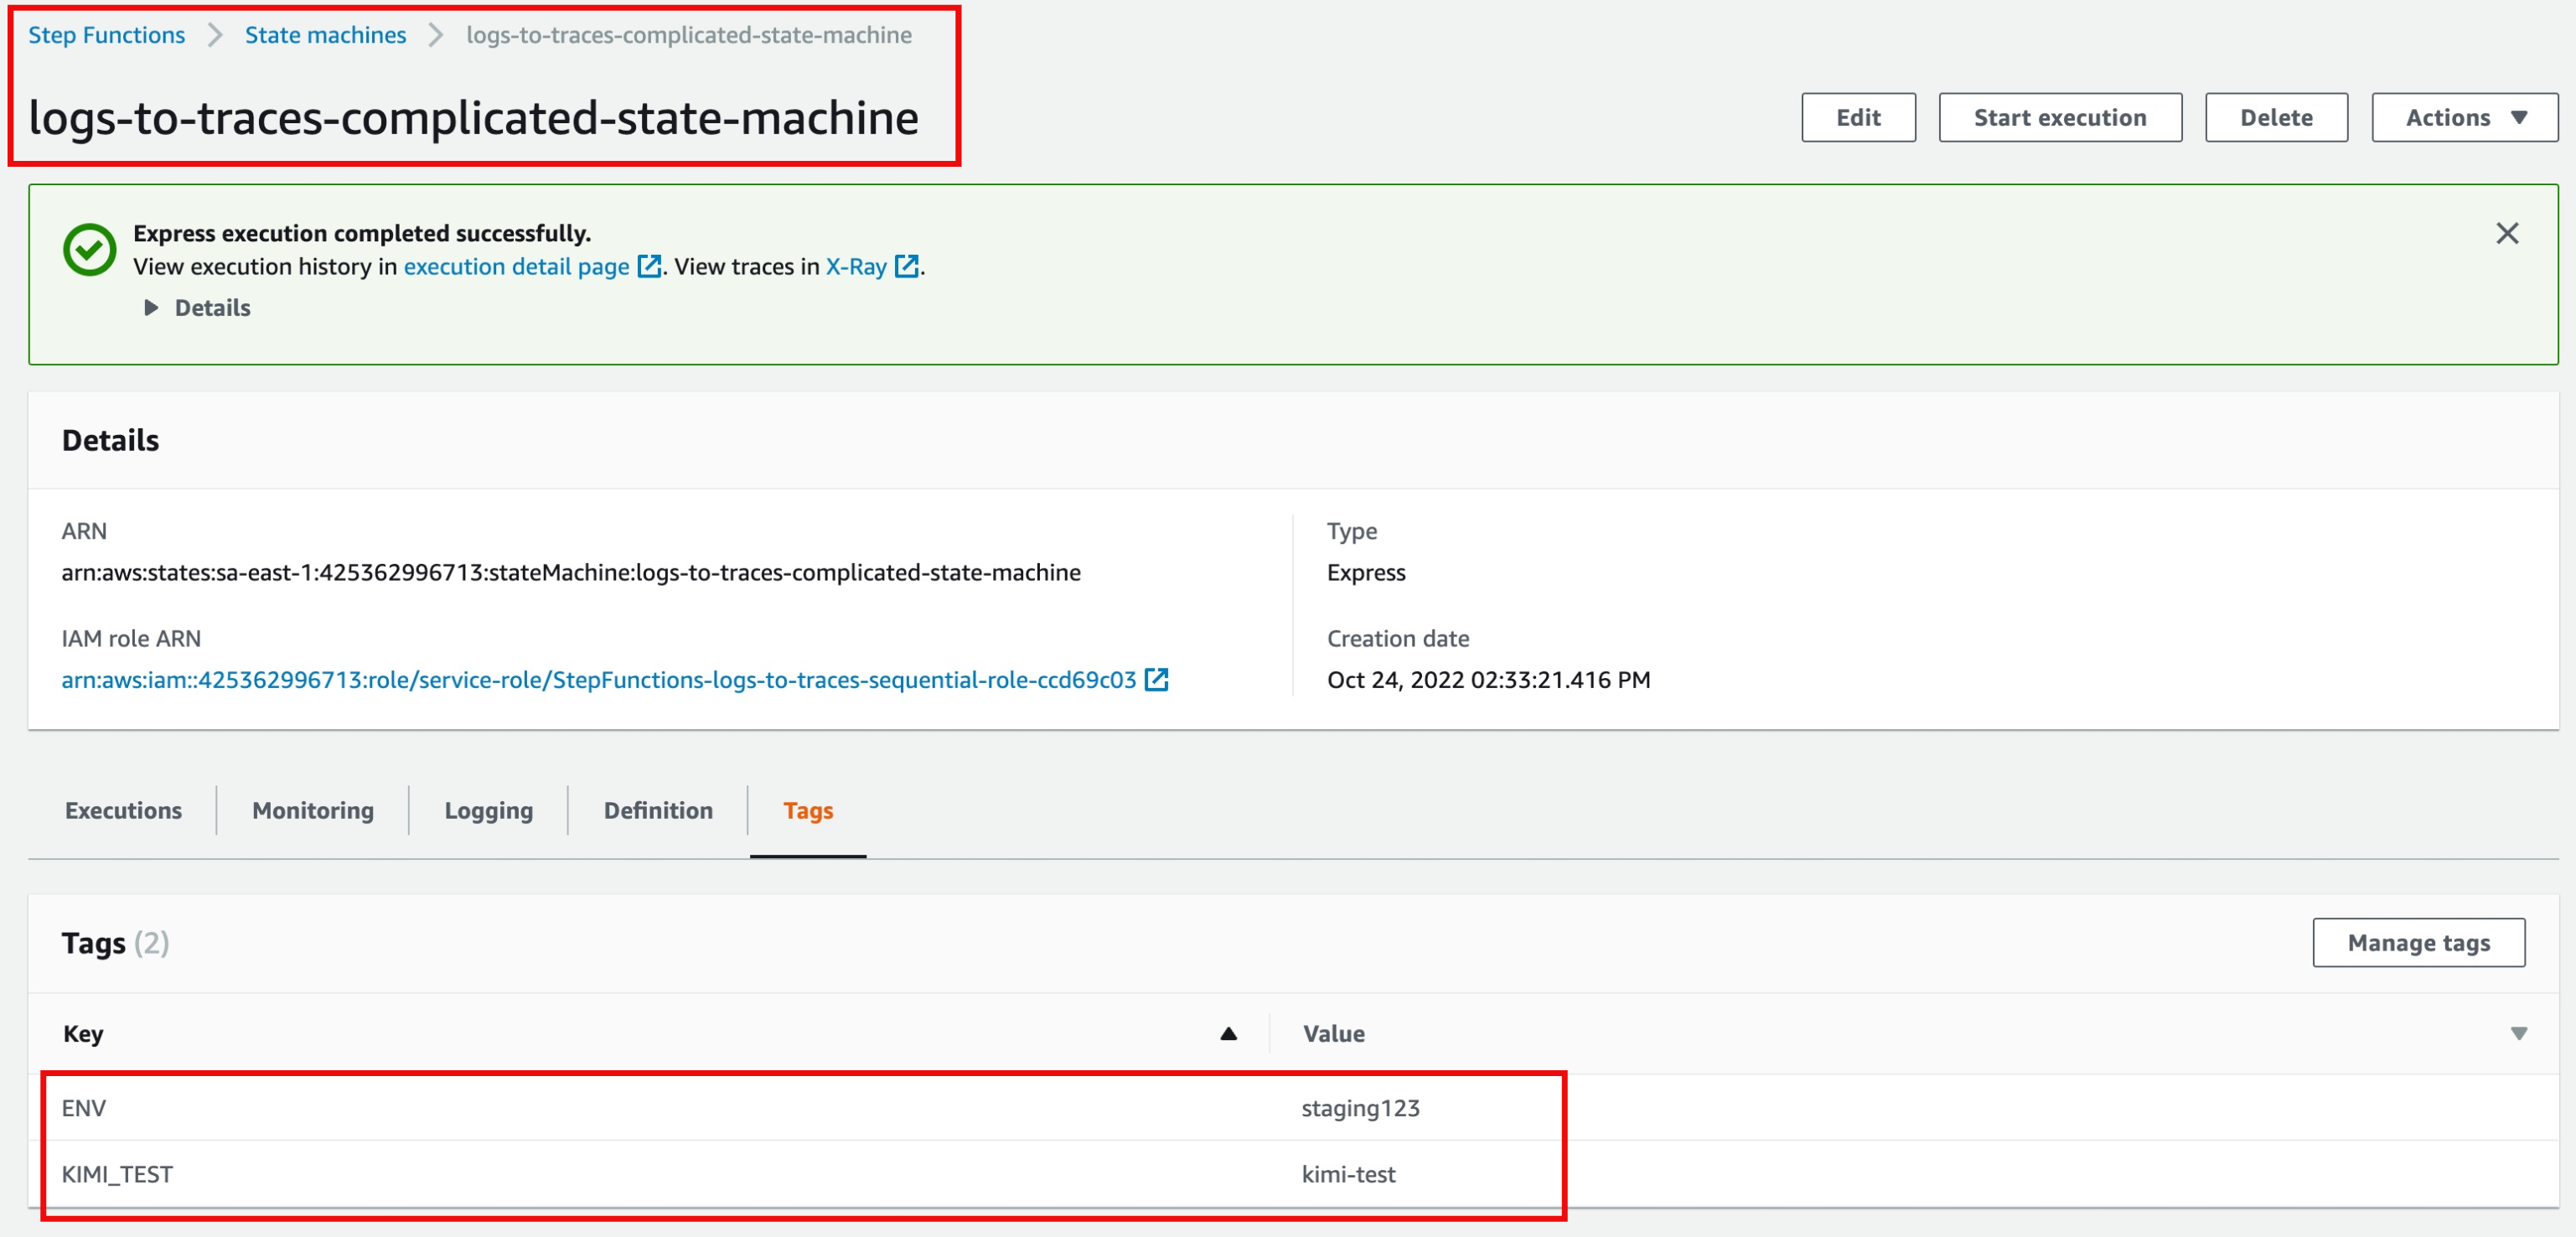Image resolution: width=2576 pixels, height=1237 pixels.
Task: Click the Start execution button
Action: pyautogui.click(x=2059, y=117)
